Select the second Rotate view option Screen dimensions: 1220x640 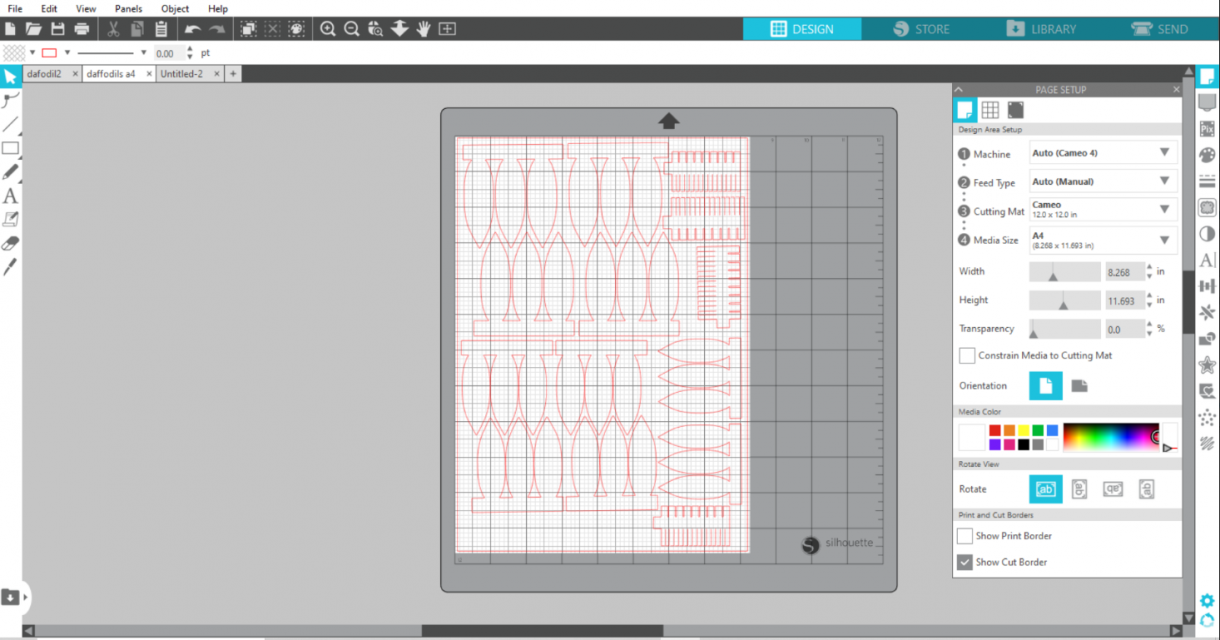(1079, 489)
